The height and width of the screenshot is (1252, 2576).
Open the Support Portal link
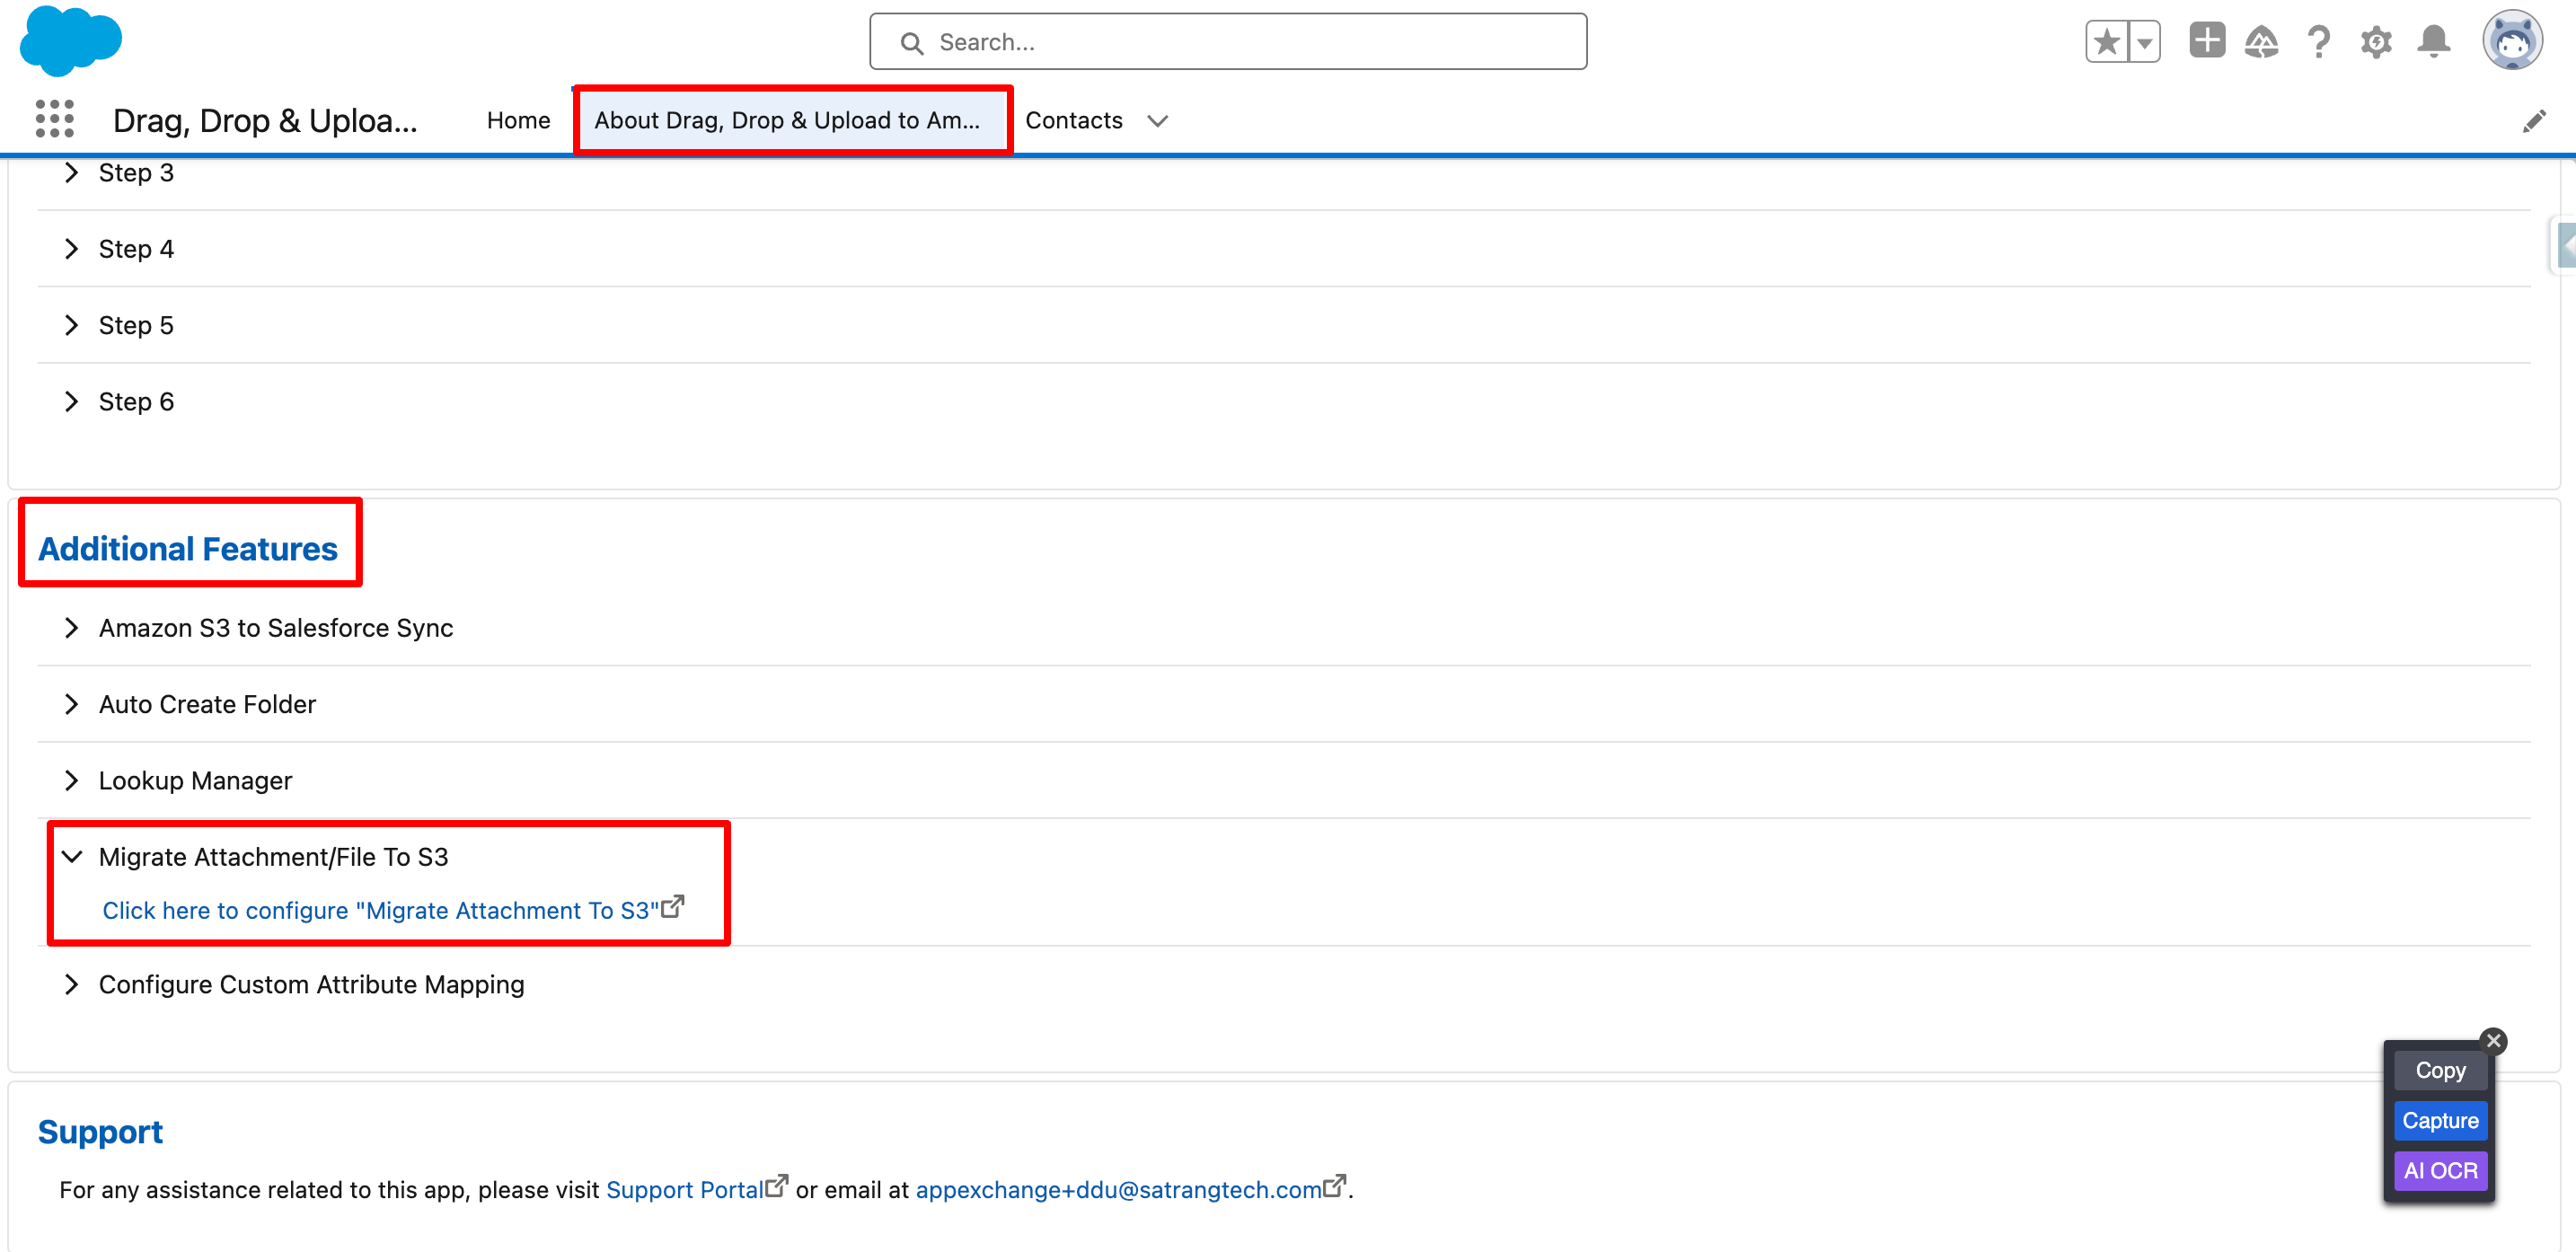684,1190
